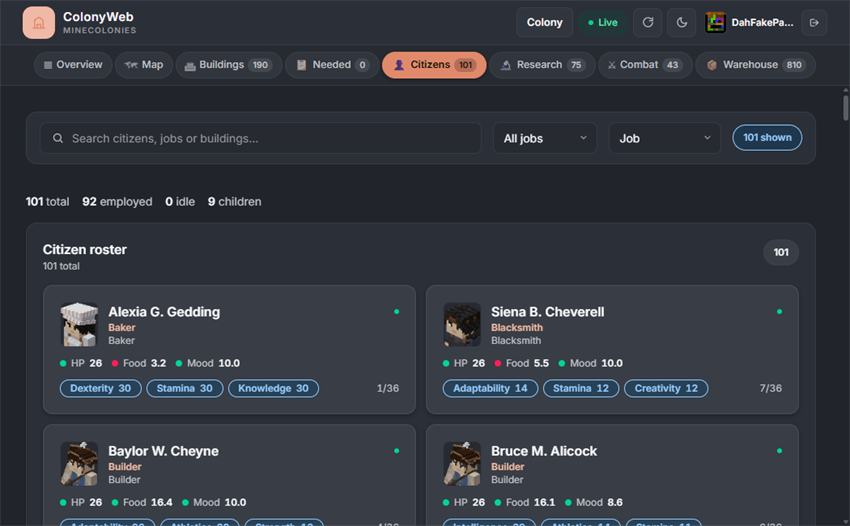Click the 101 shown badge

tap(767, 138)
